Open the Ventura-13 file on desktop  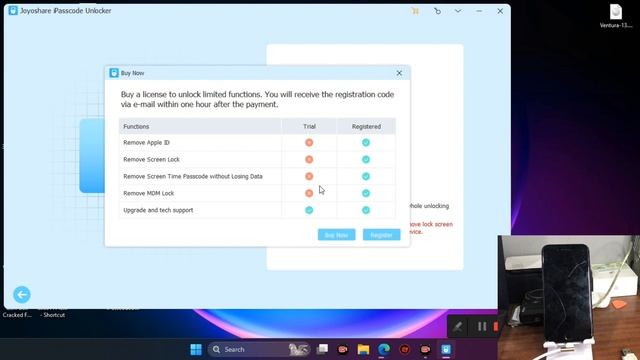point(616,16)
